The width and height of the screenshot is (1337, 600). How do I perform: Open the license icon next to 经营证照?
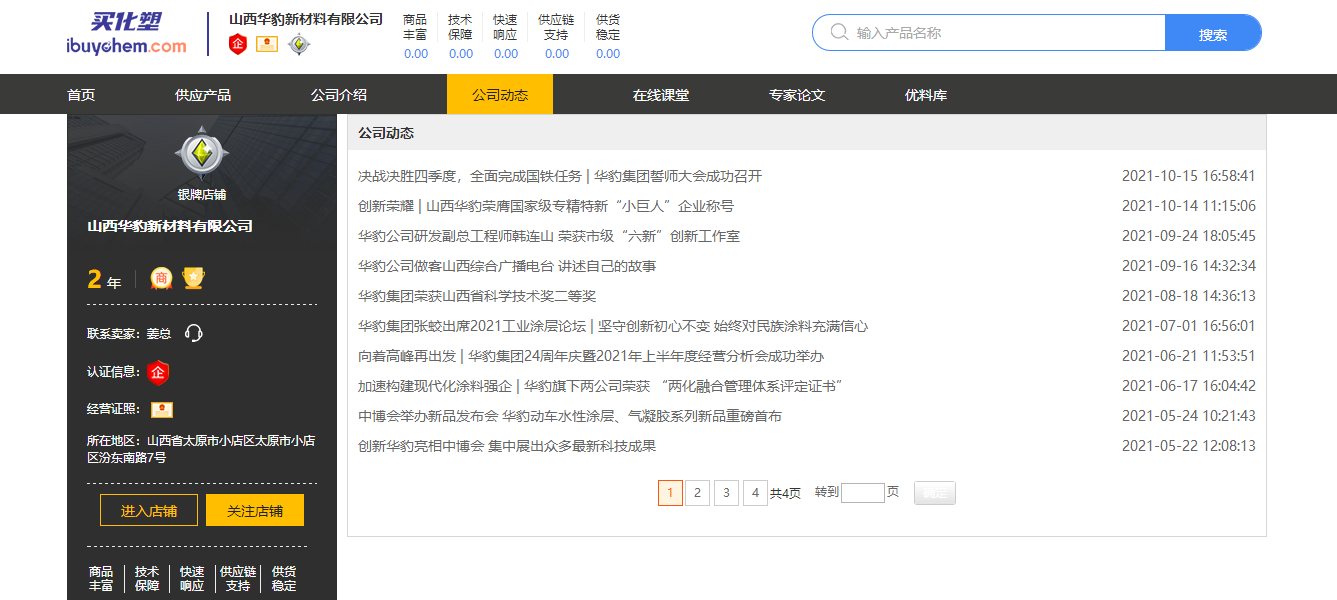coord(162,409)
